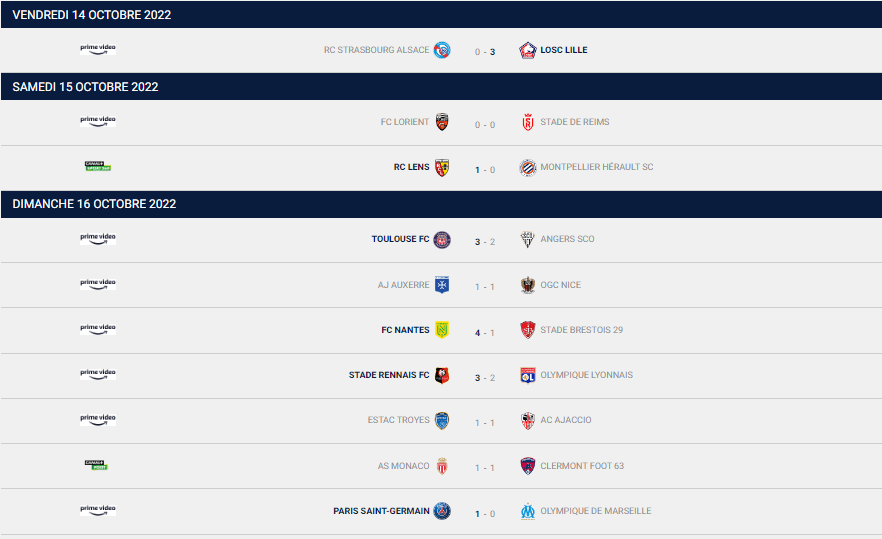Click the Paris Saint-Germain crest
This screenshot has height=539, width=882.
pos(441,511)
